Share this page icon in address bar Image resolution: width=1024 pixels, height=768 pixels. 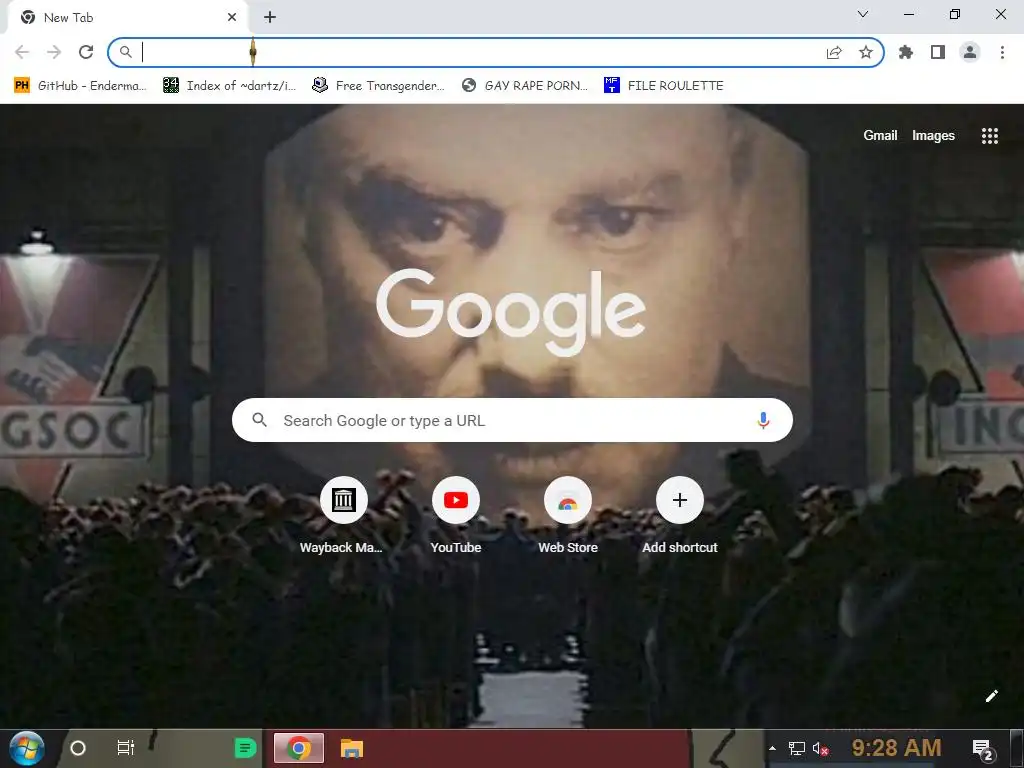pyautogui.click(x=834, y=52)
